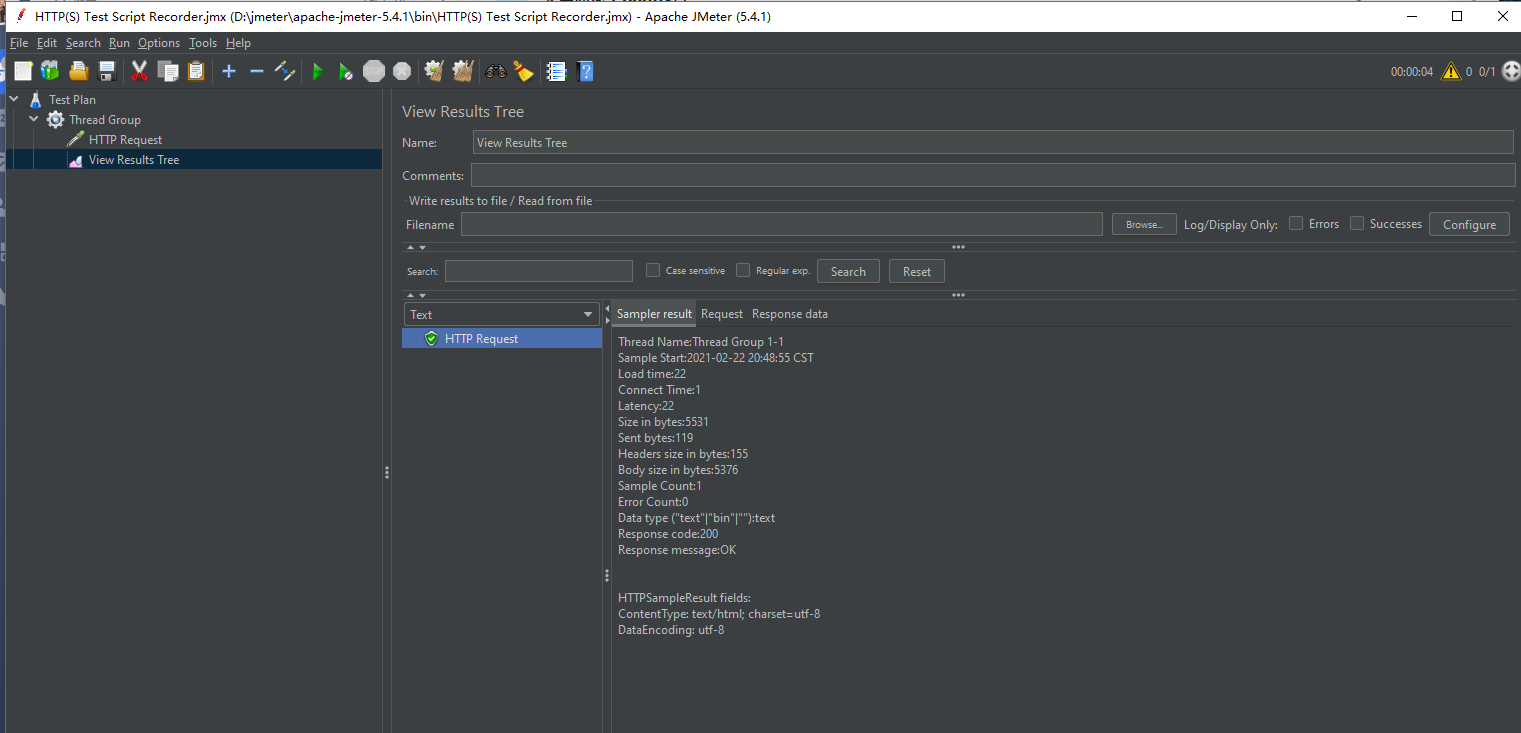
Task: Click the 'Response message:OK' line
Action: click(677, 550)
